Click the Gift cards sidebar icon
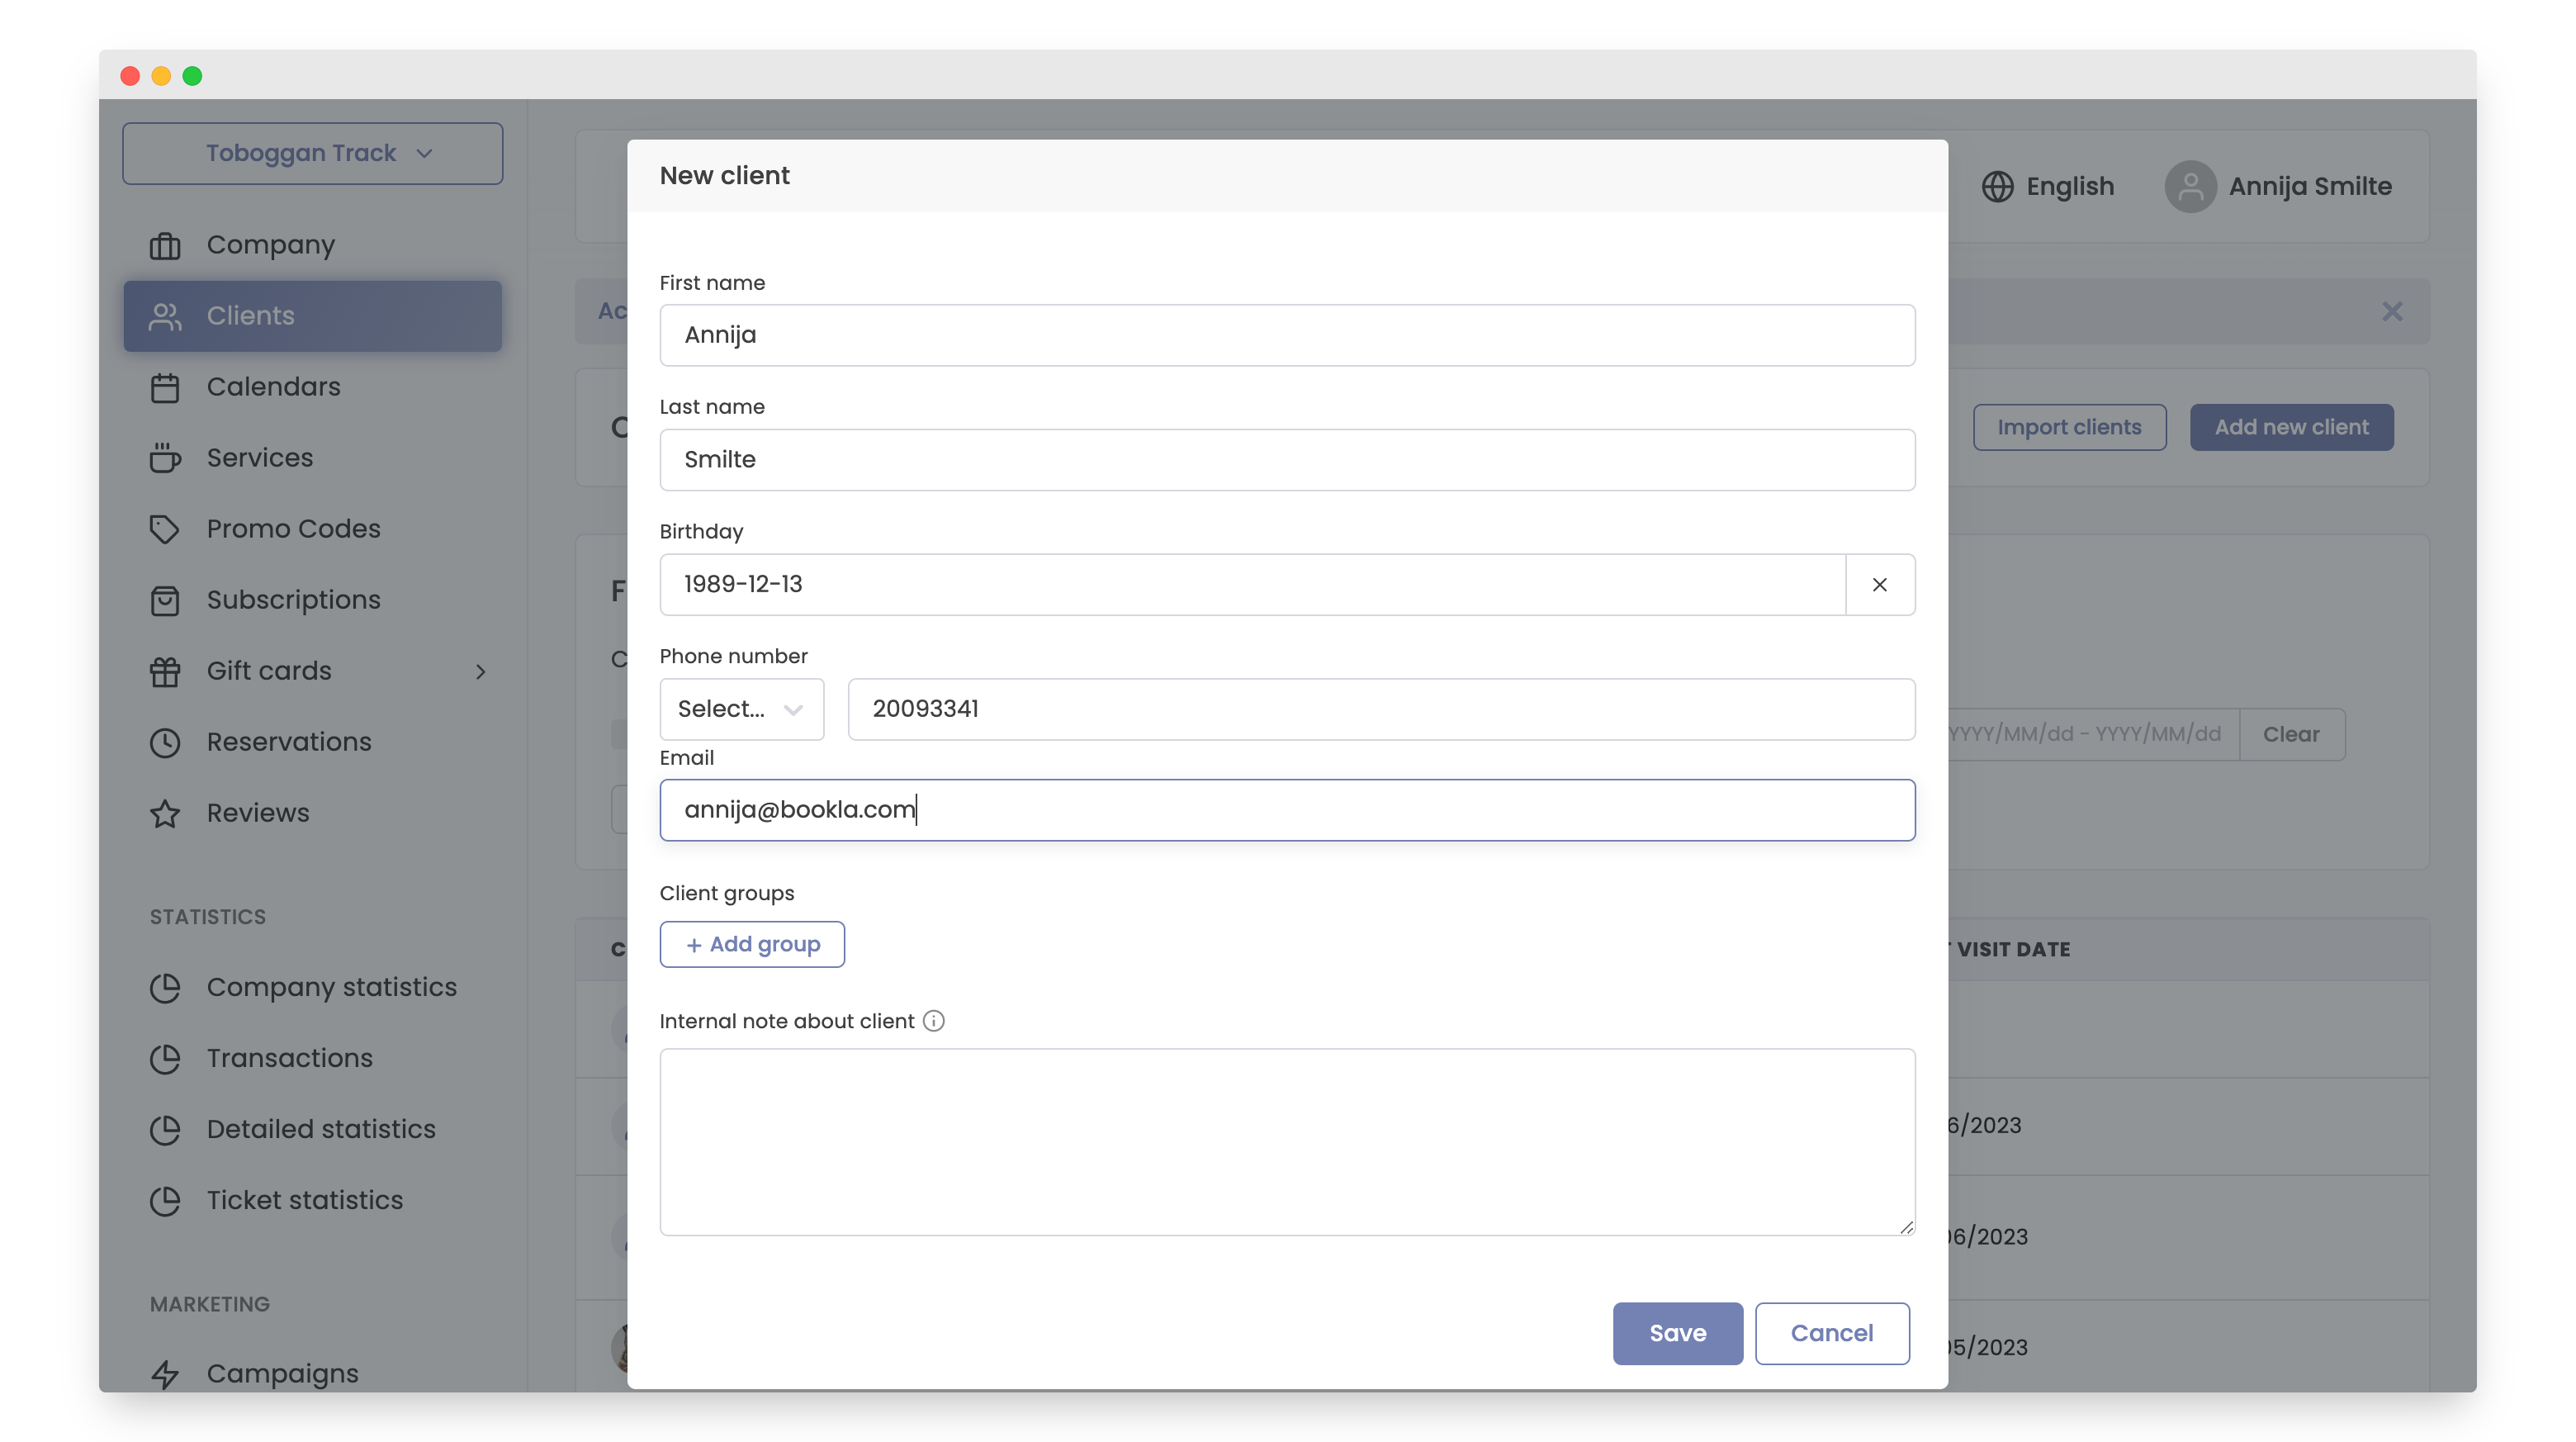The width and height of the screenshot is (2576, 1442). pyautogui.click(x=165, y=671)
